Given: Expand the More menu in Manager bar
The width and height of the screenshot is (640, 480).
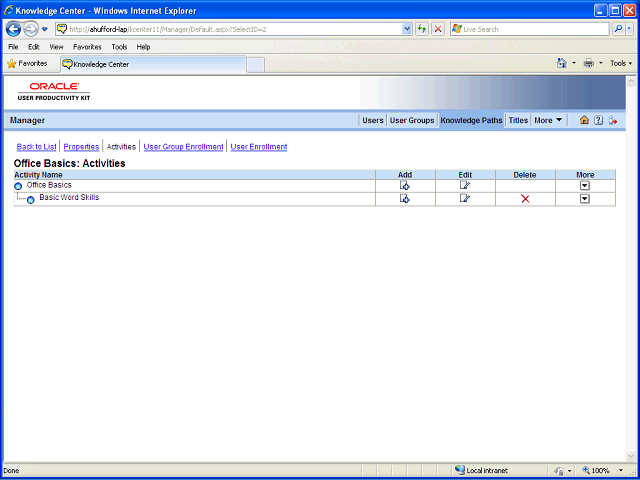Looking at the screenshot, I should coord(548,120).
